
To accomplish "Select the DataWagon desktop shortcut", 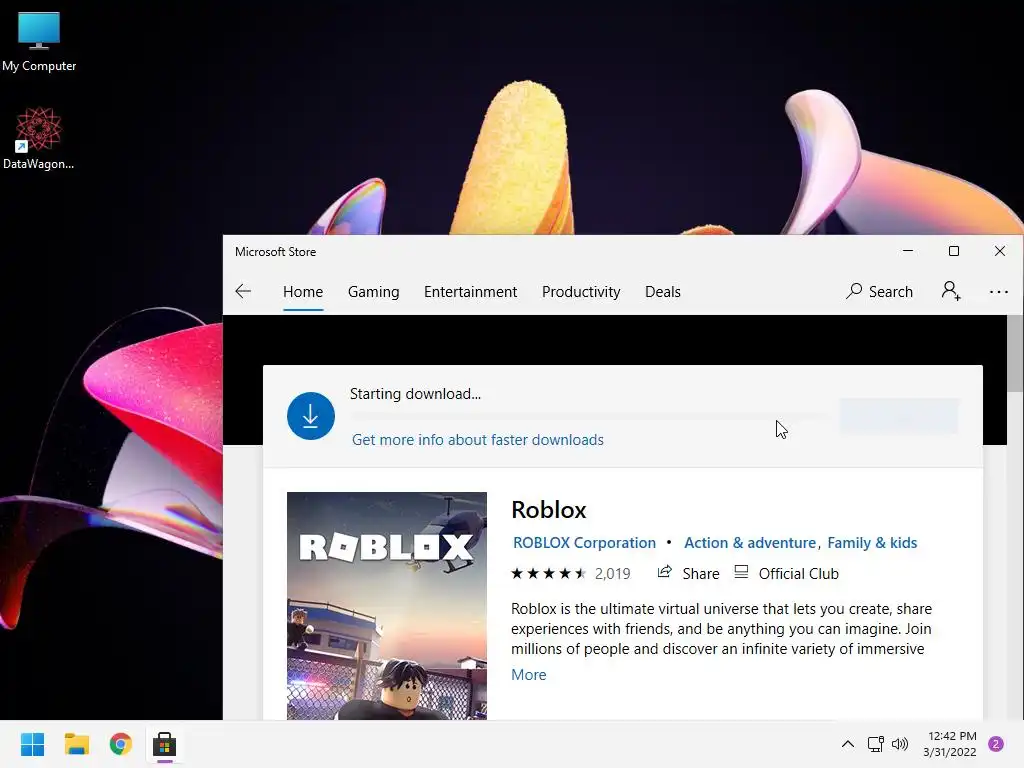I will pyautogui.click(x=39, y=138).
